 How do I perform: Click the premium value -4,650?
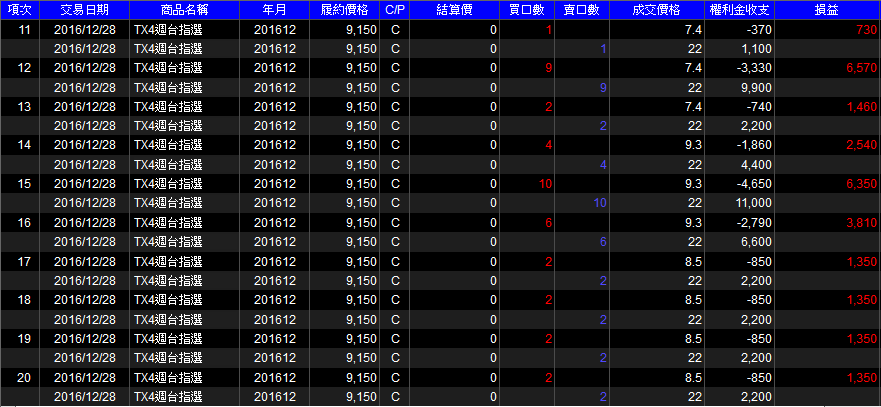[x=755, y=184]
